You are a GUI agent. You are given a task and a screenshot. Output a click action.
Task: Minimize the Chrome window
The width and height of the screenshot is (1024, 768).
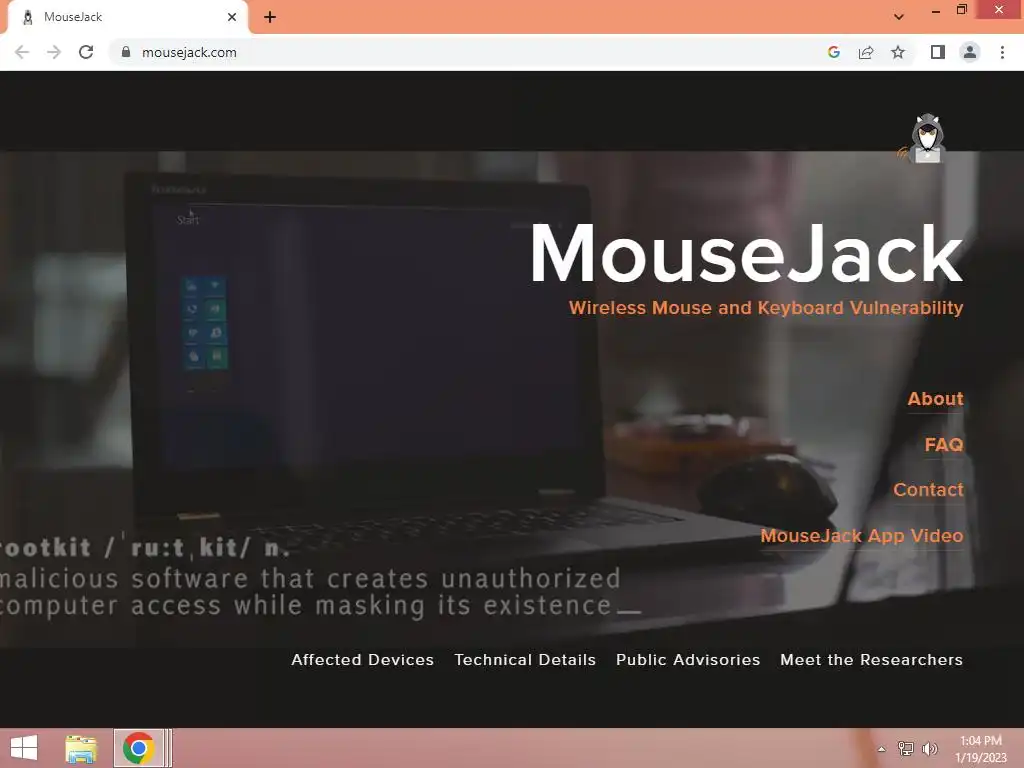(x=936, y=10)
